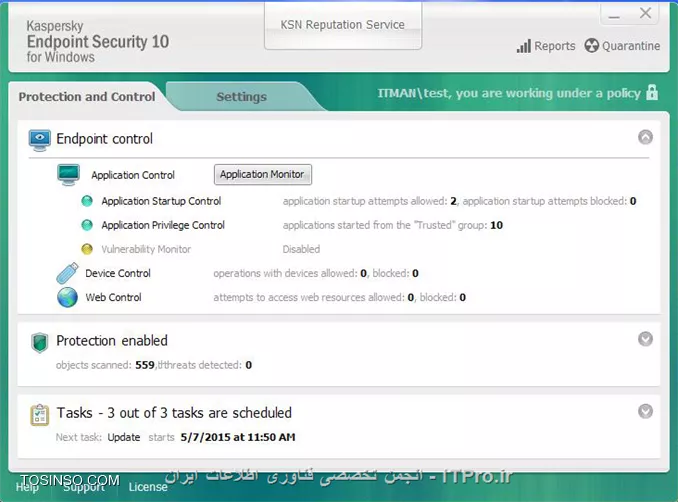Click the green Protection shield icon
Screen dimensions: 678x502
[40, 343]
